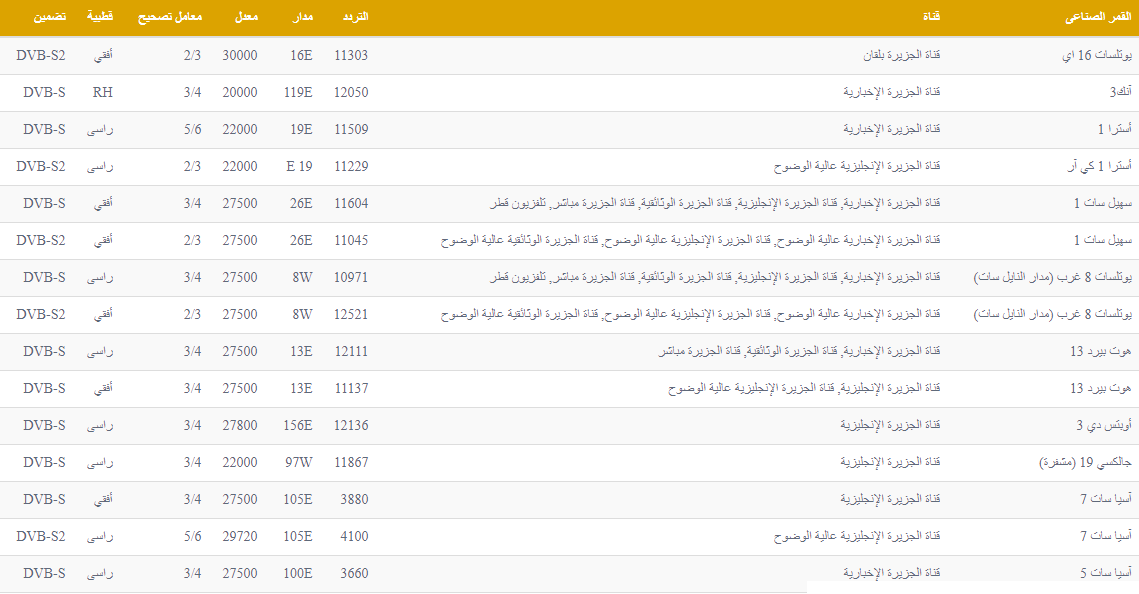This screenshot has height=594, width=1139.
Task: Click symbol rate 27800
Action: 240,426
